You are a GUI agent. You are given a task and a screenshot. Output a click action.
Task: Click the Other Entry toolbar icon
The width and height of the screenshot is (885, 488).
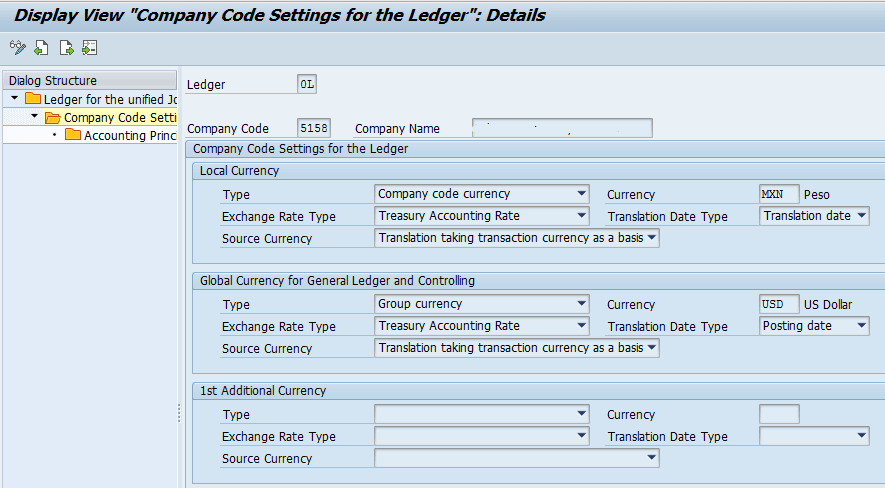click(x=90, y=47)
